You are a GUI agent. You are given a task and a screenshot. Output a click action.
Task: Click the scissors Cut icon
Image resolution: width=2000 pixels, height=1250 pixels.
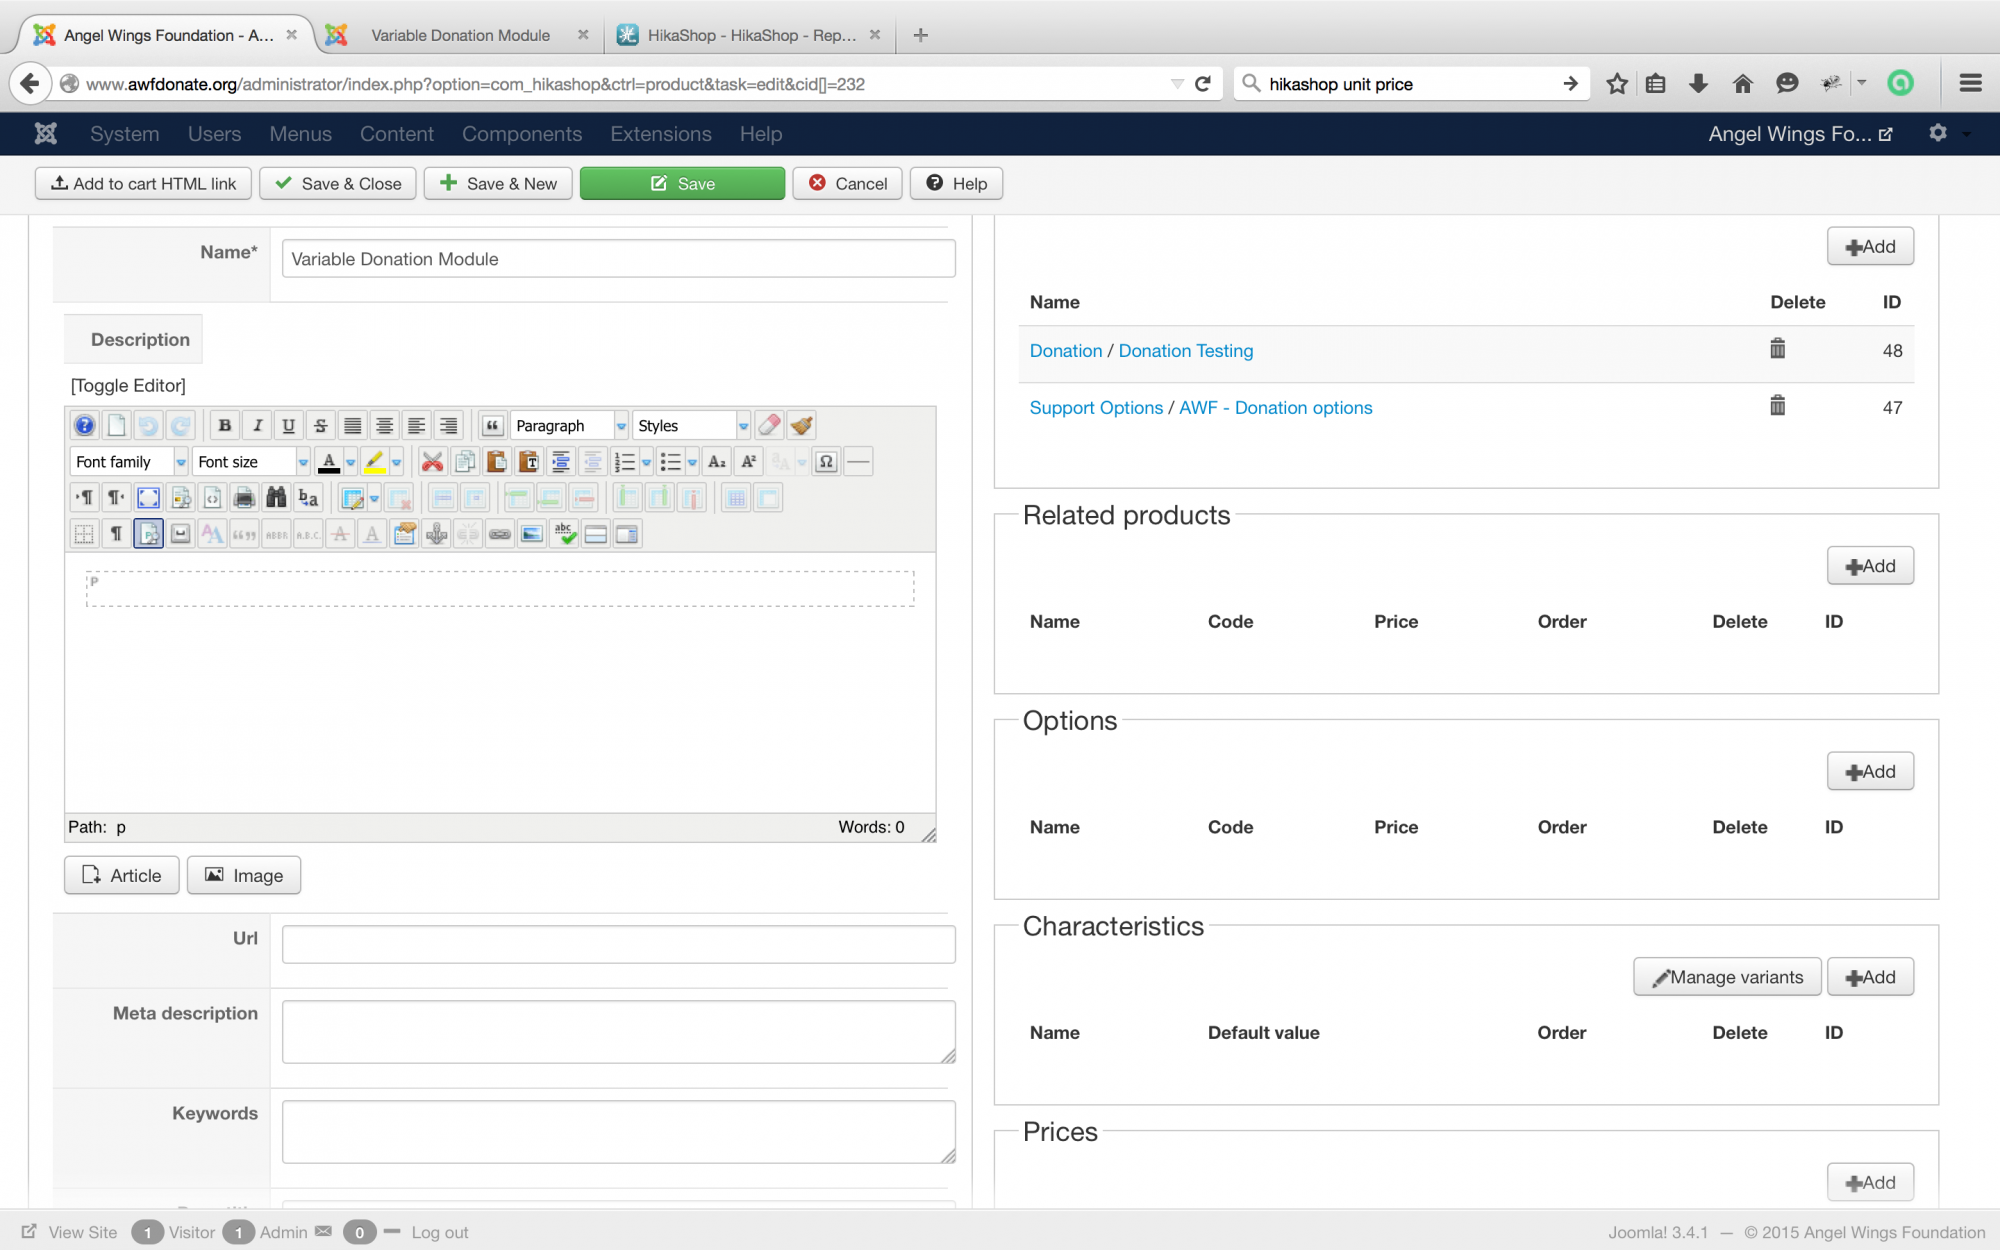(432, 462)
